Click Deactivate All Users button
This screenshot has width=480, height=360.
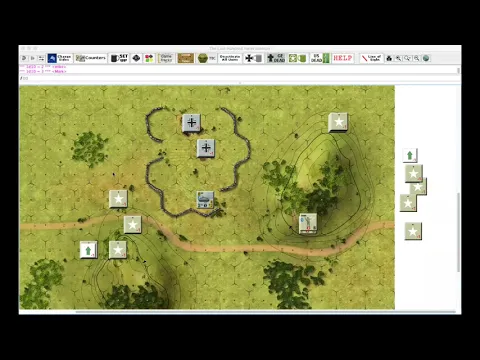point(230,58)
